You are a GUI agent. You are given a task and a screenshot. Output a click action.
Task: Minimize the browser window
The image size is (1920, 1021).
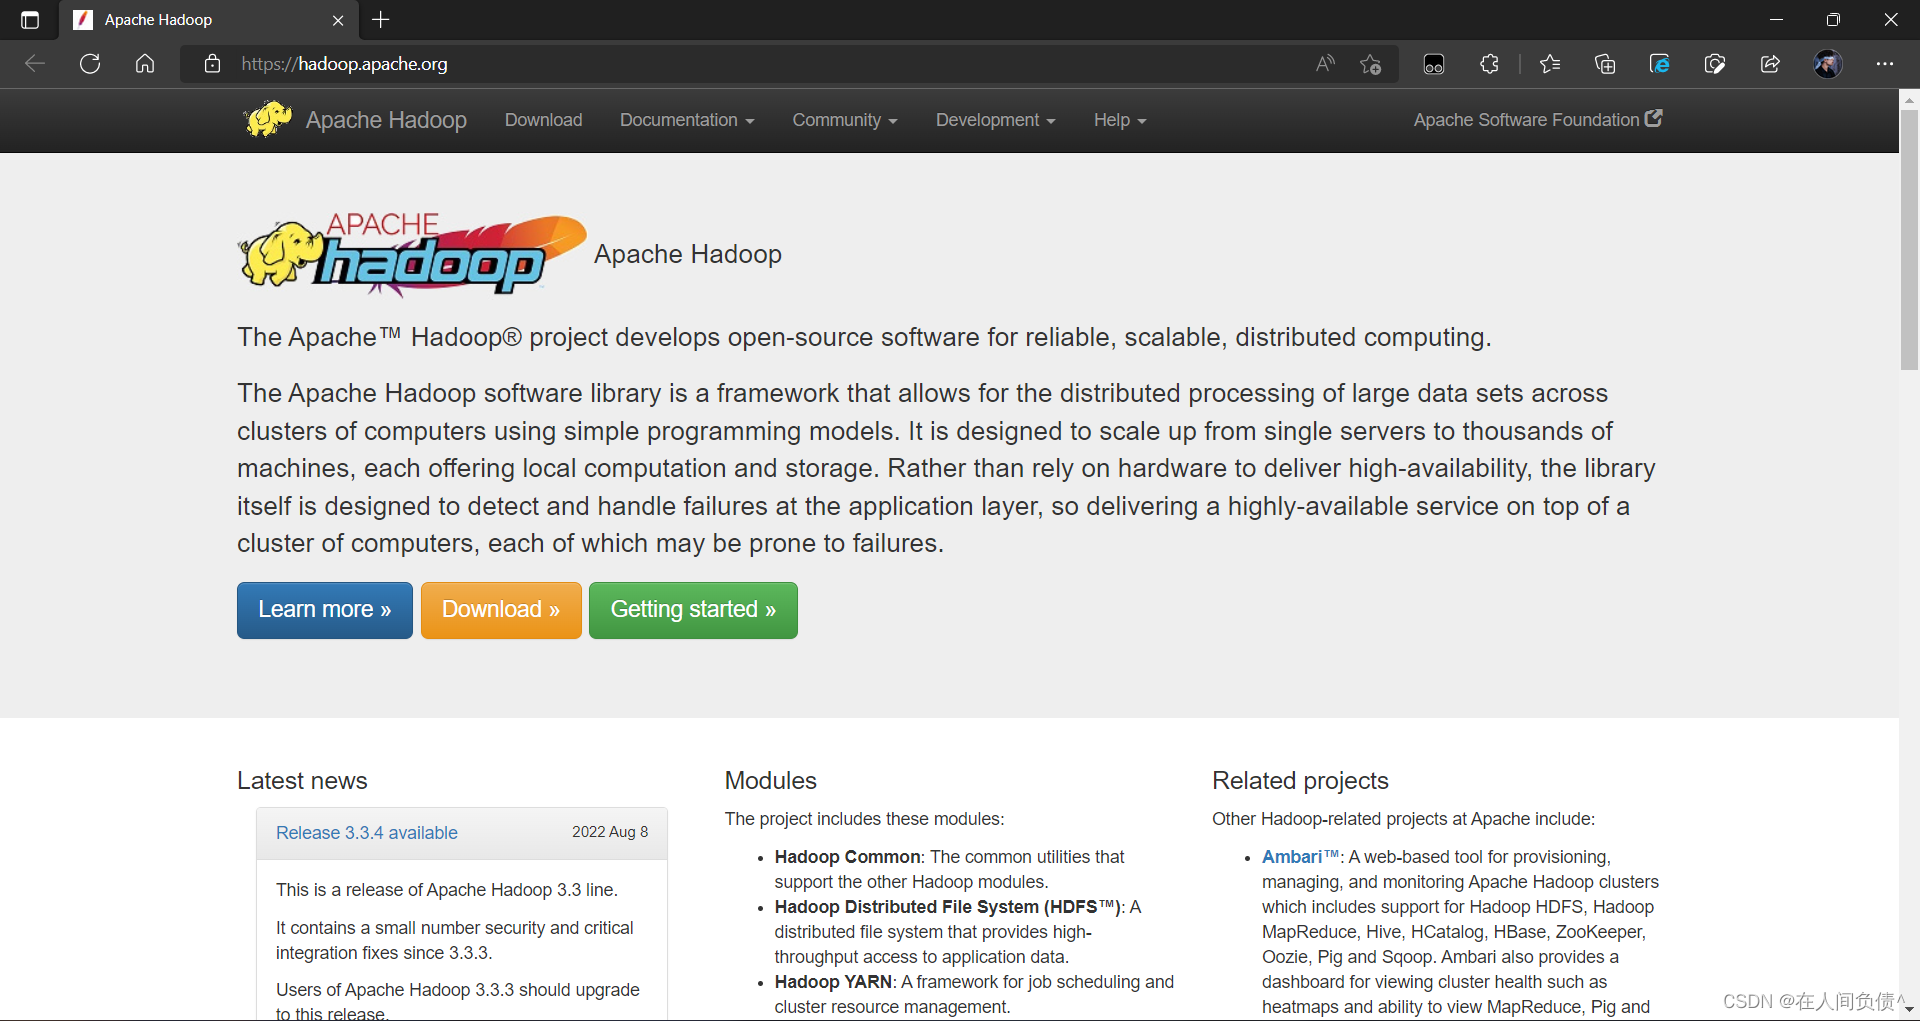click(x=1776, y=20)
